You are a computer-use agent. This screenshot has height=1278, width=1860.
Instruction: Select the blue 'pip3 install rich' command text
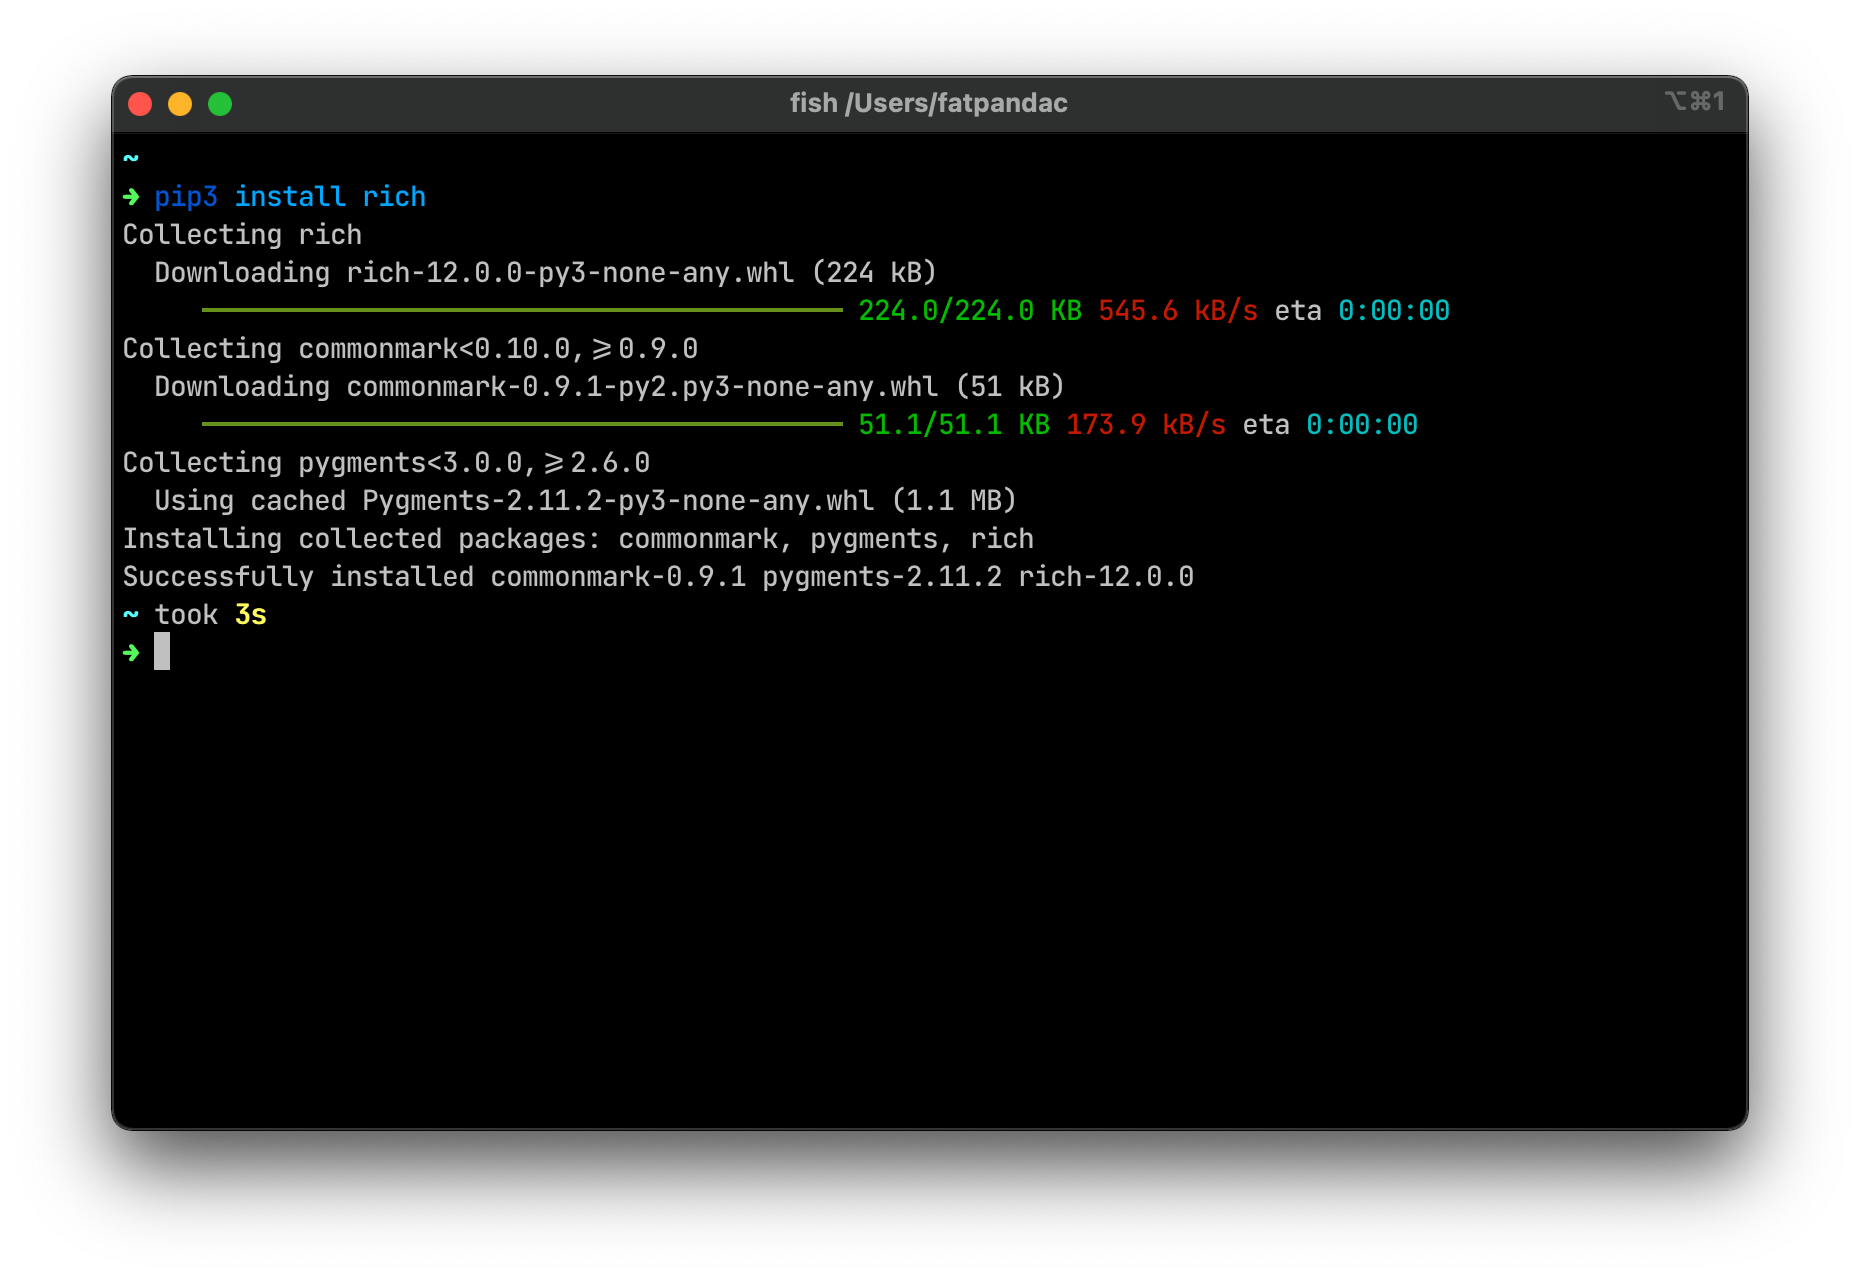point(289,196)
